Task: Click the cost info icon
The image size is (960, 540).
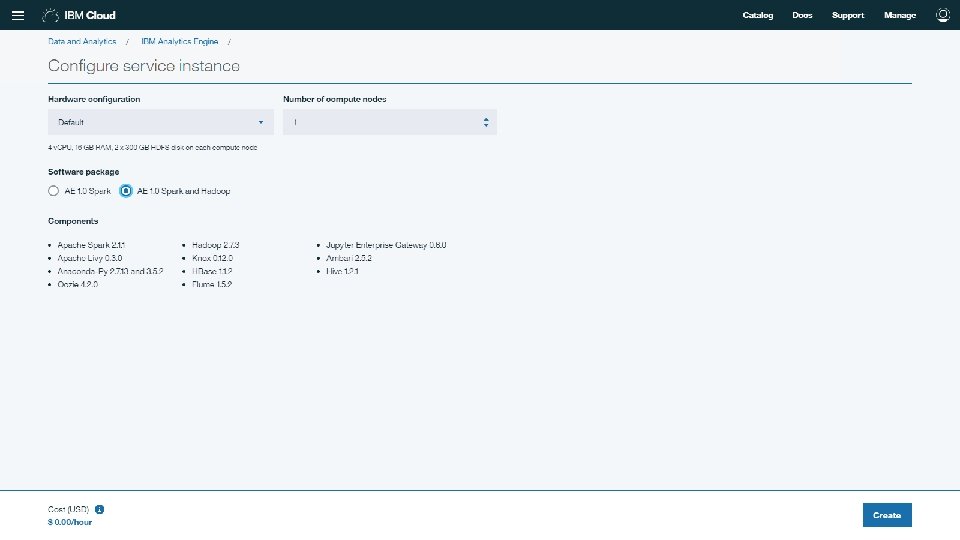Action: click(x=99, y=509)
